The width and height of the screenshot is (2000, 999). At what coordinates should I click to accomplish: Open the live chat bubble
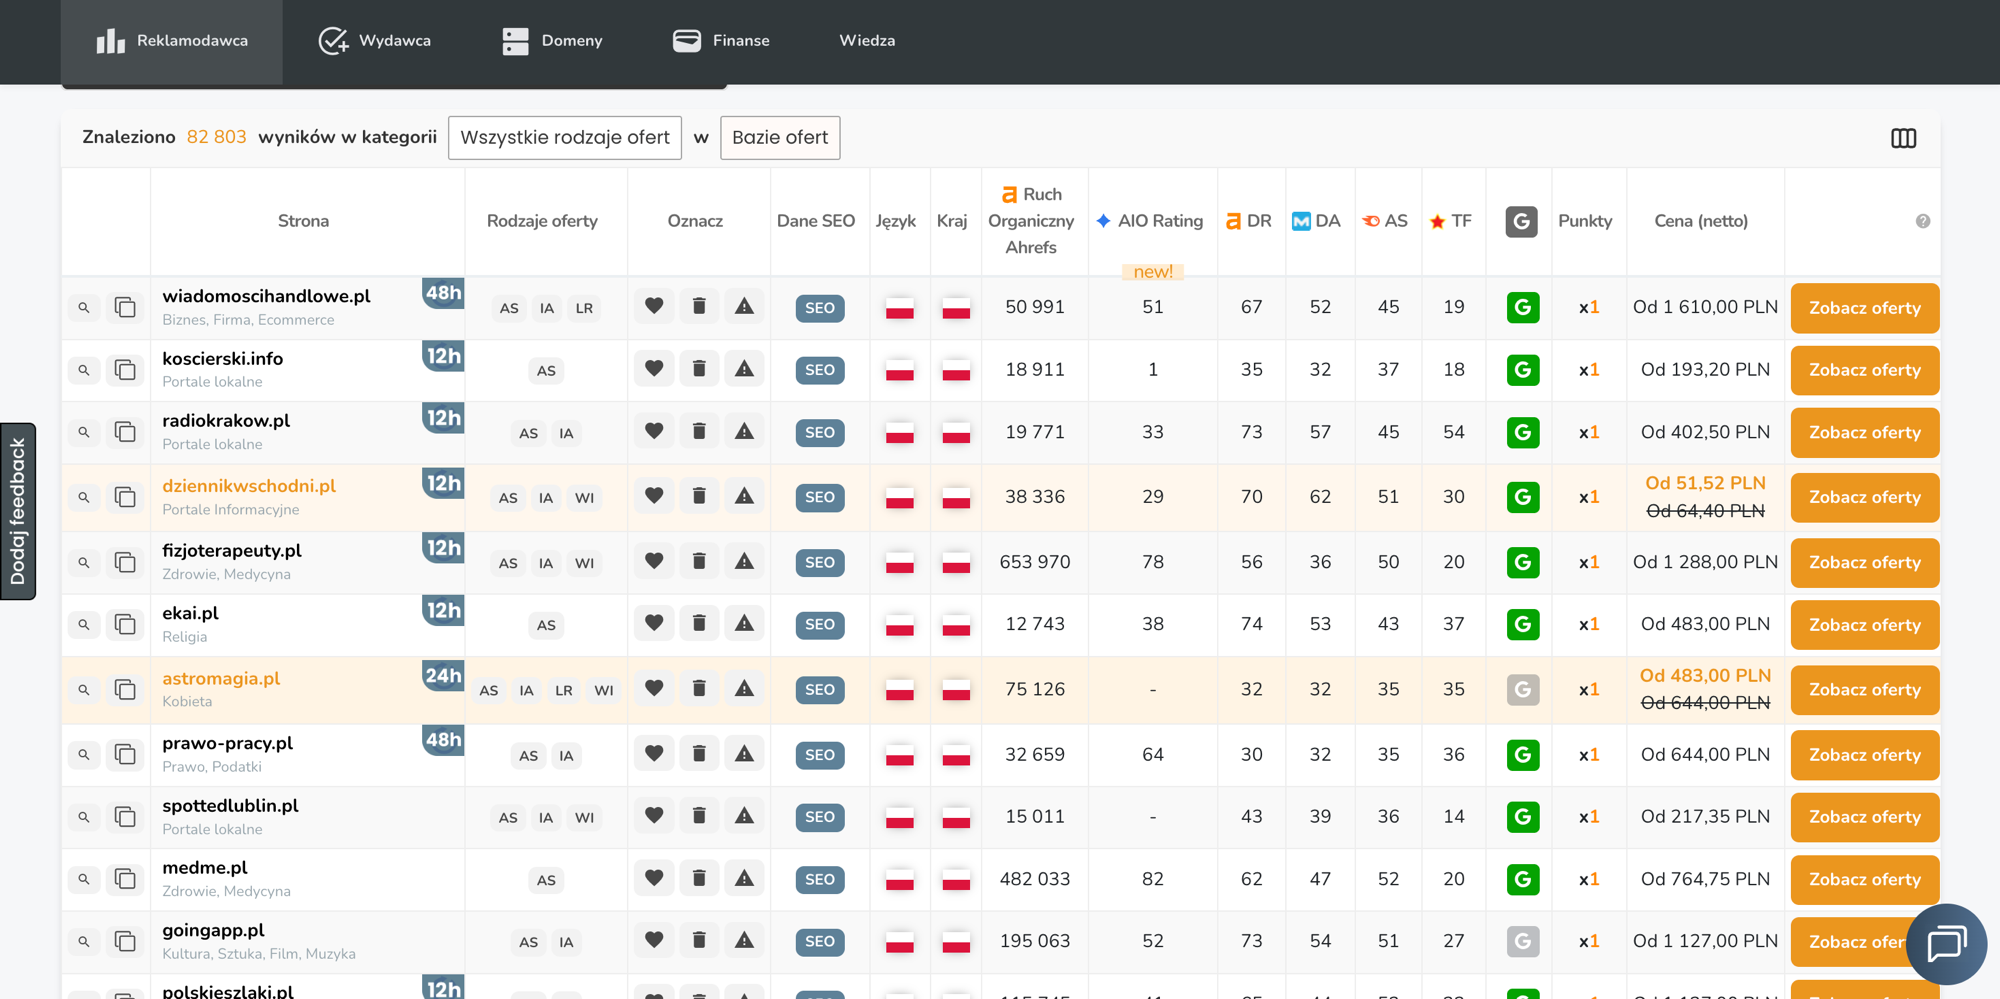(1946, 944)
